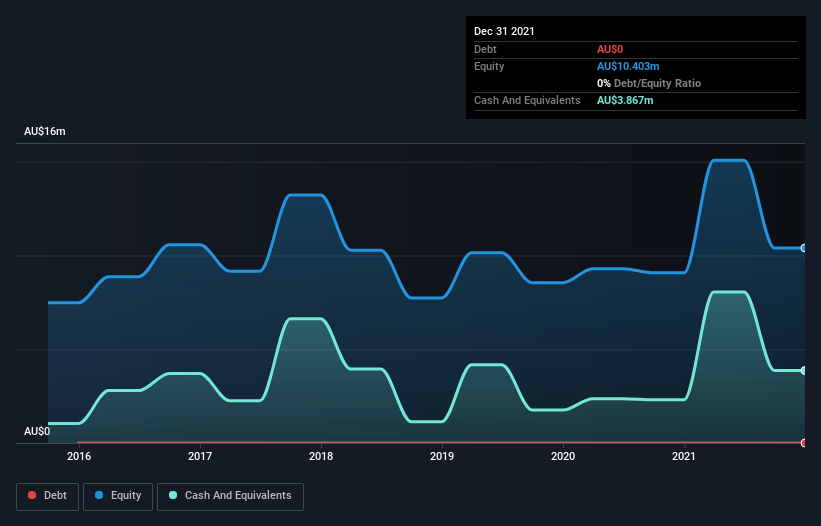Toggle Cash And Equivalents legend button
The image size is (821, 526).
pyautogui.click(x=230, y=496)
